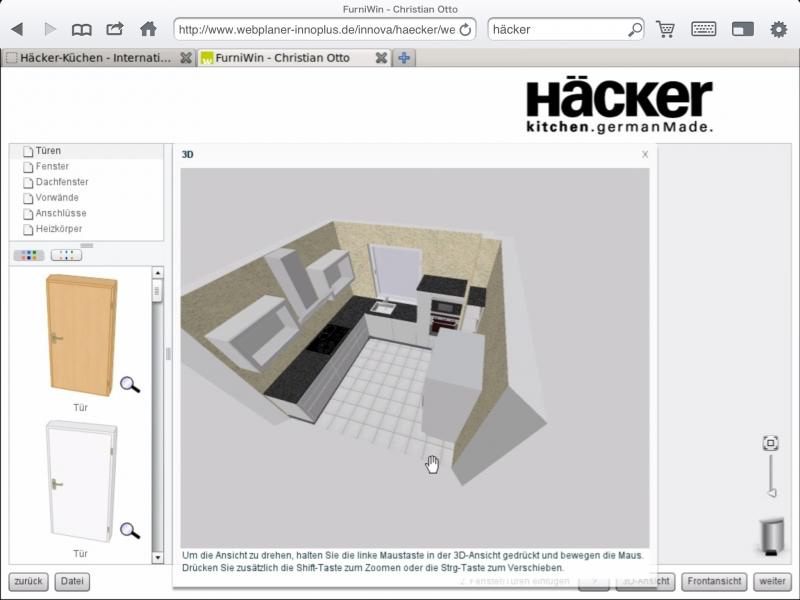Click the fit-to-screen zoom icon
This screenshot has height=600, width=800.
(x=770, y=443)
